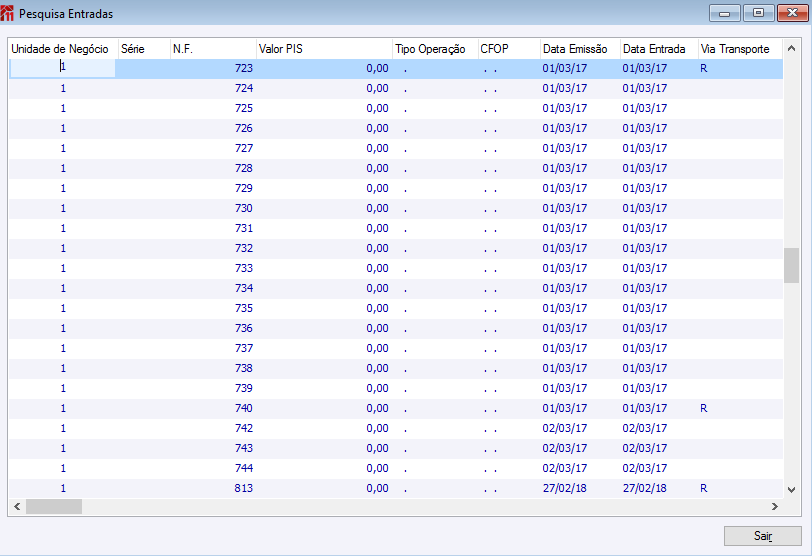Select the row with N.F. 726
The height and width of the screenshot is (556, 812).
(396, 128)
